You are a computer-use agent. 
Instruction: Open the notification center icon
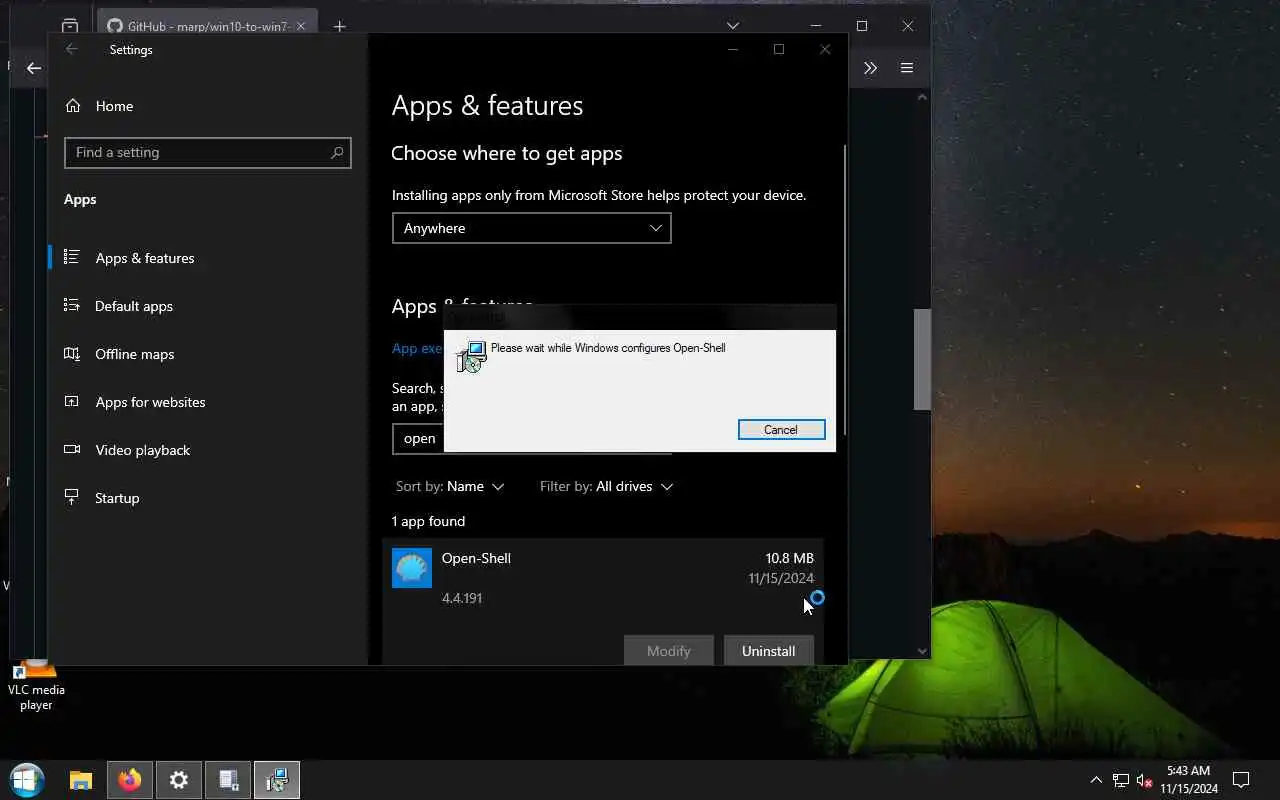pos(1241,780)
